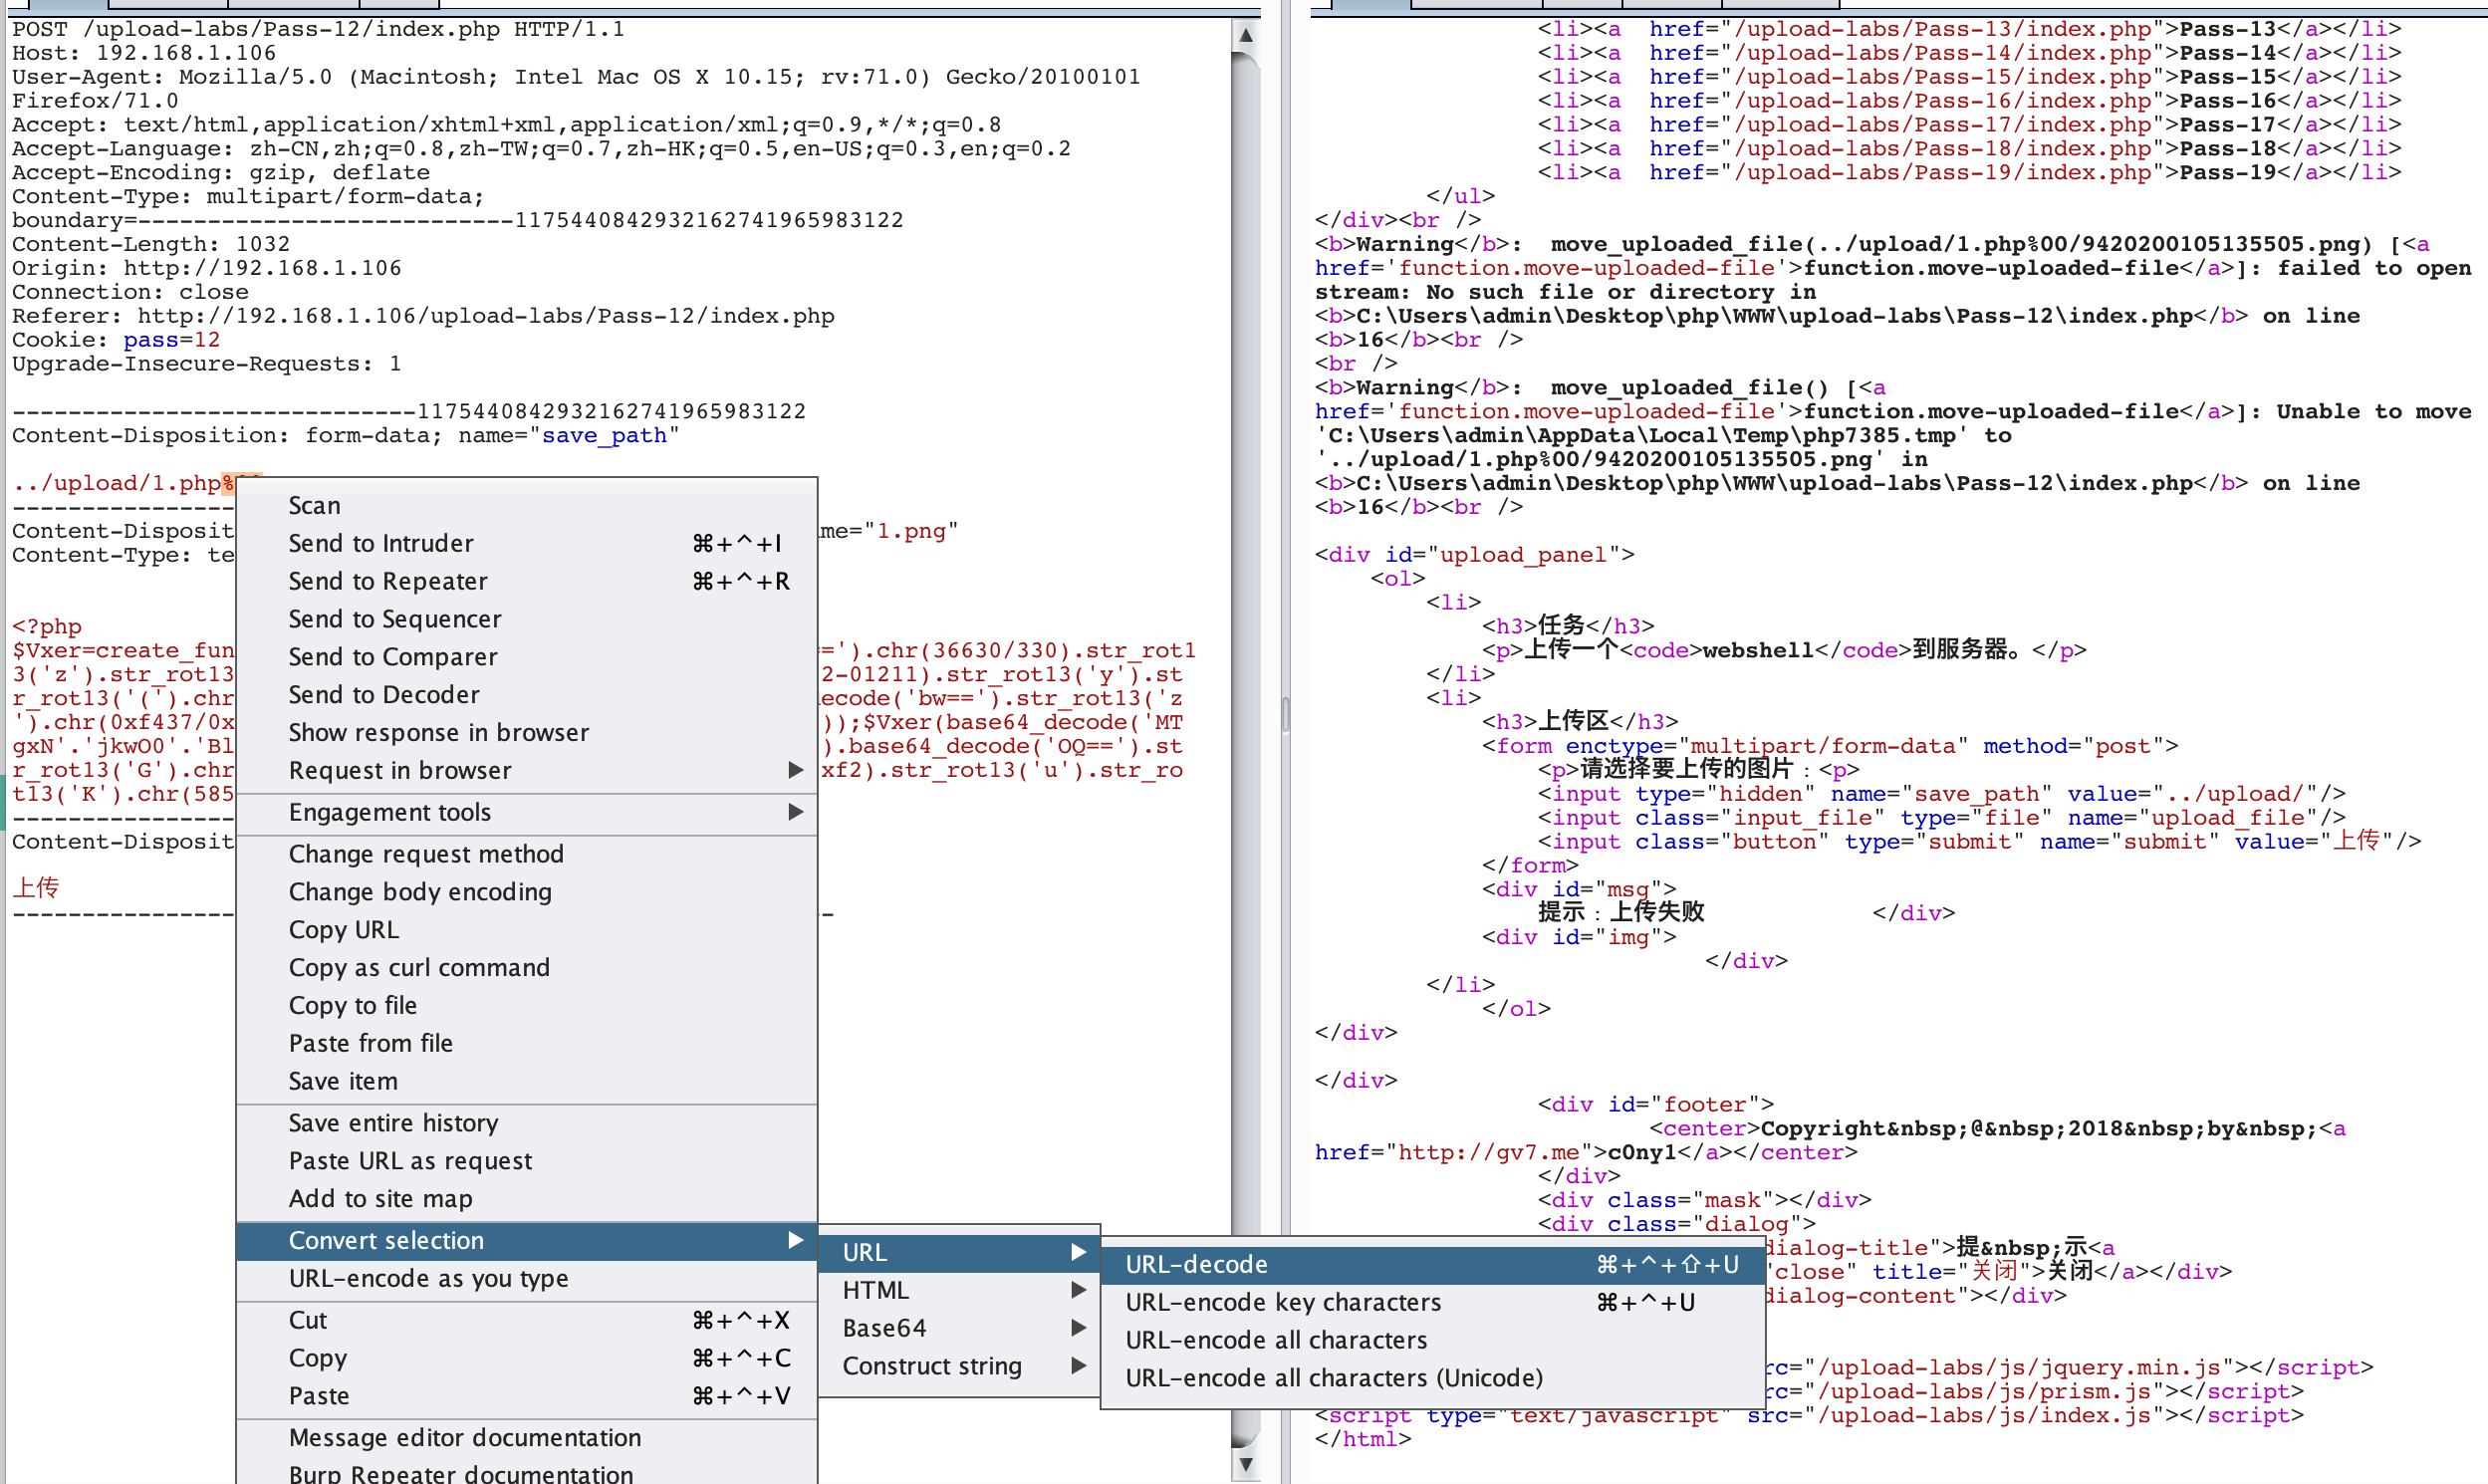Choose Save entire history

(x=527, y=1124)
